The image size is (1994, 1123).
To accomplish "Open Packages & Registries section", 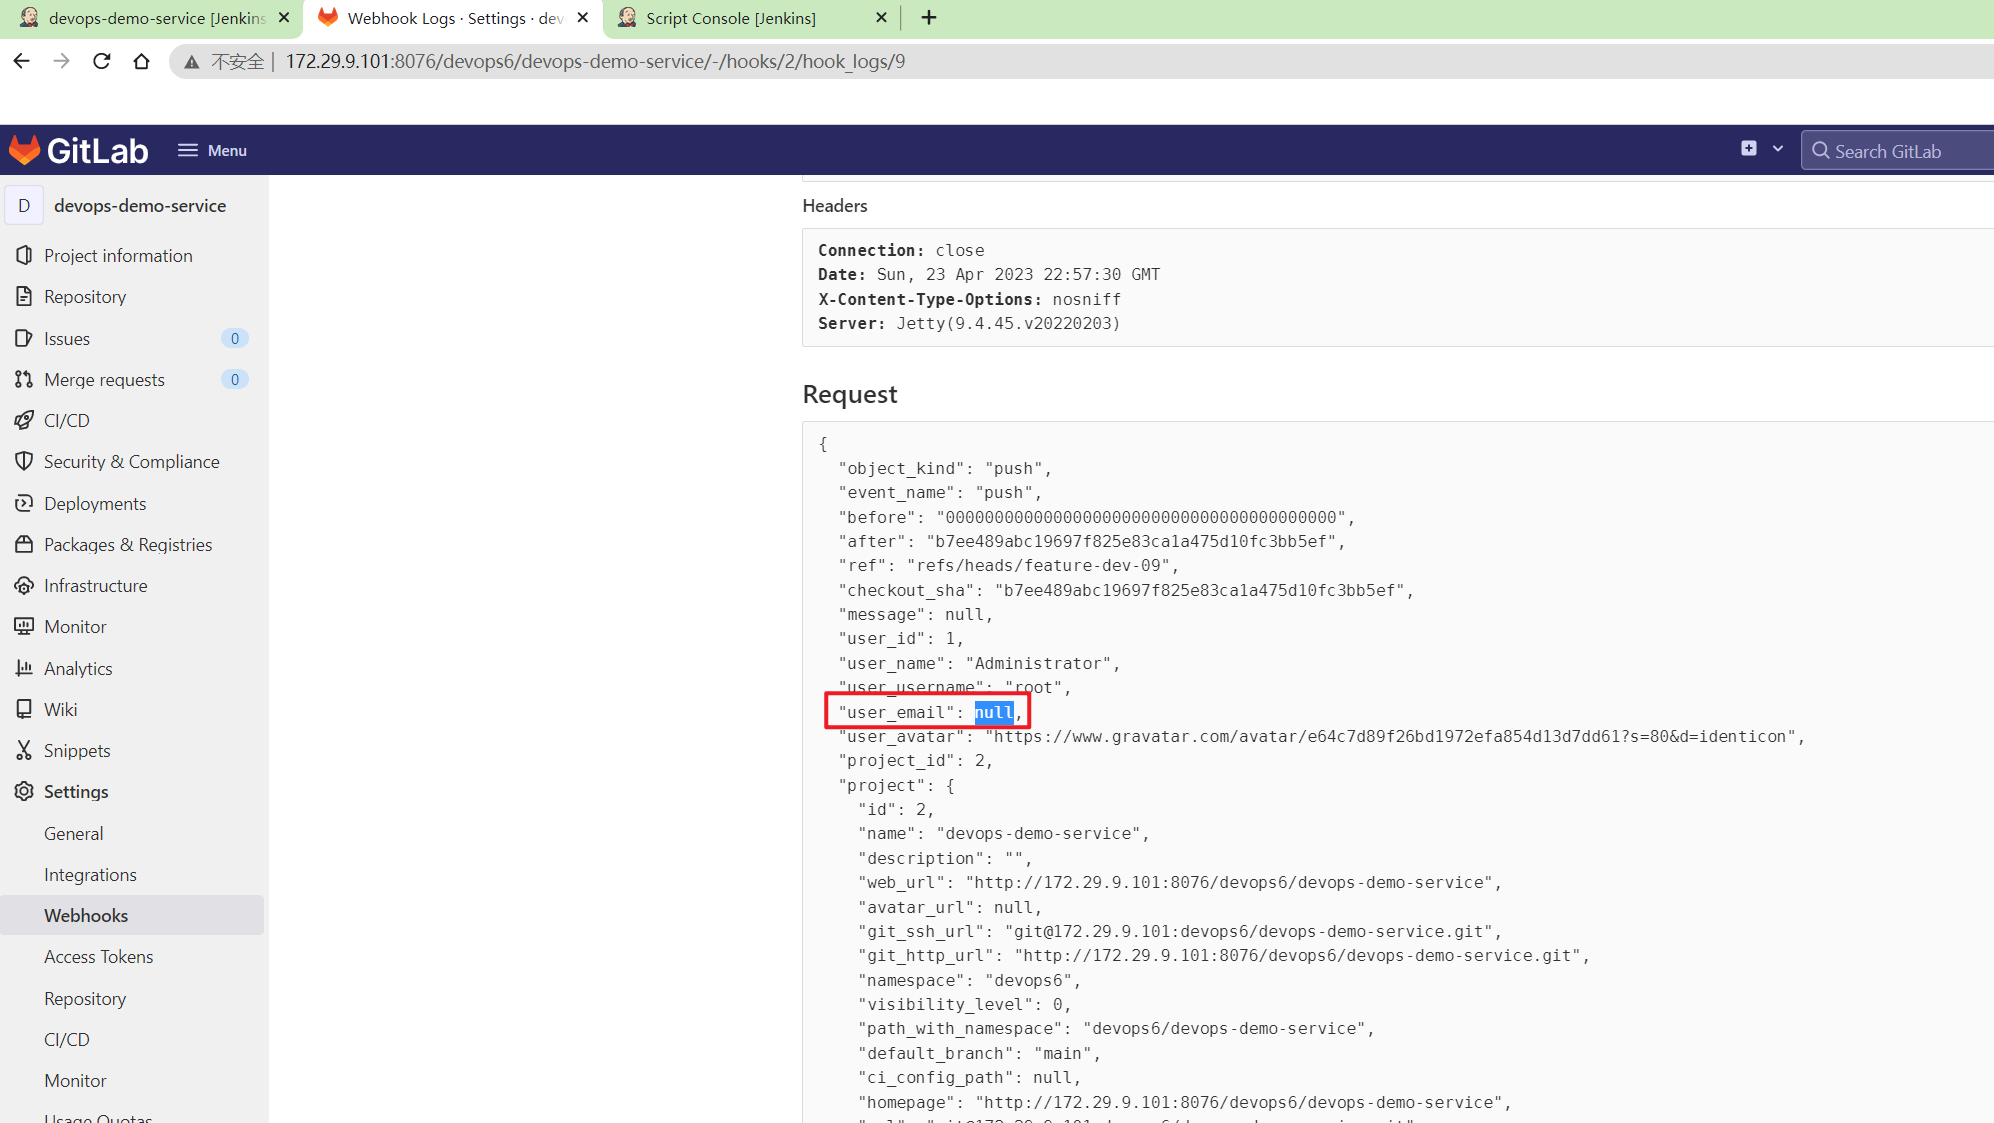I will (x=128, y=545).
